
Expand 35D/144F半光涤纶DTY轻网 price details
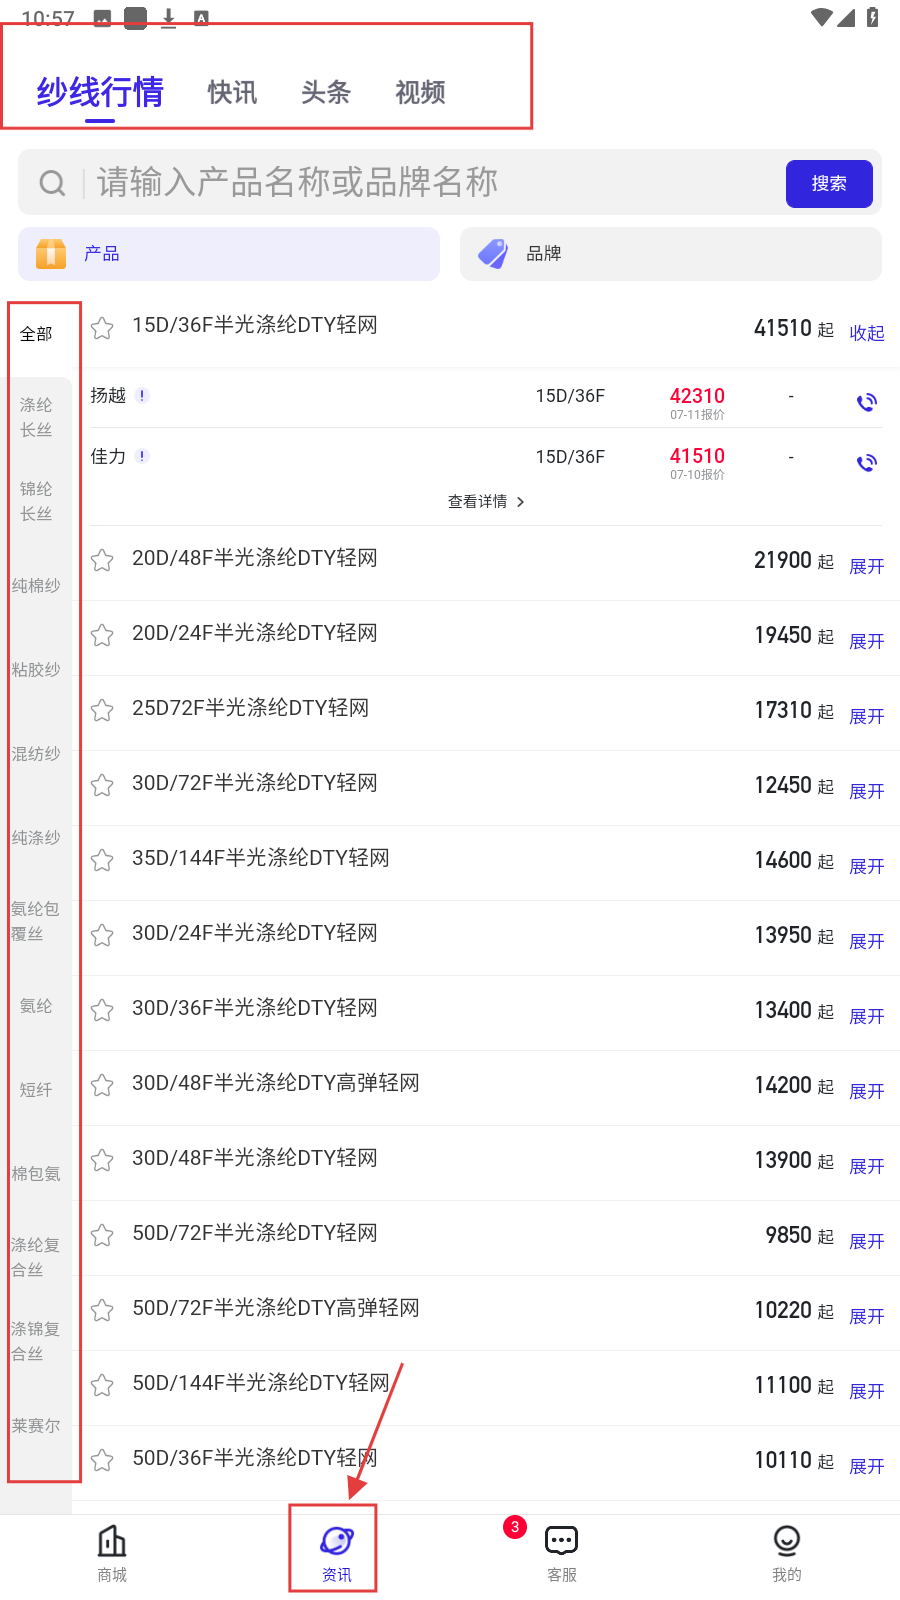click(x=866, y=866)
